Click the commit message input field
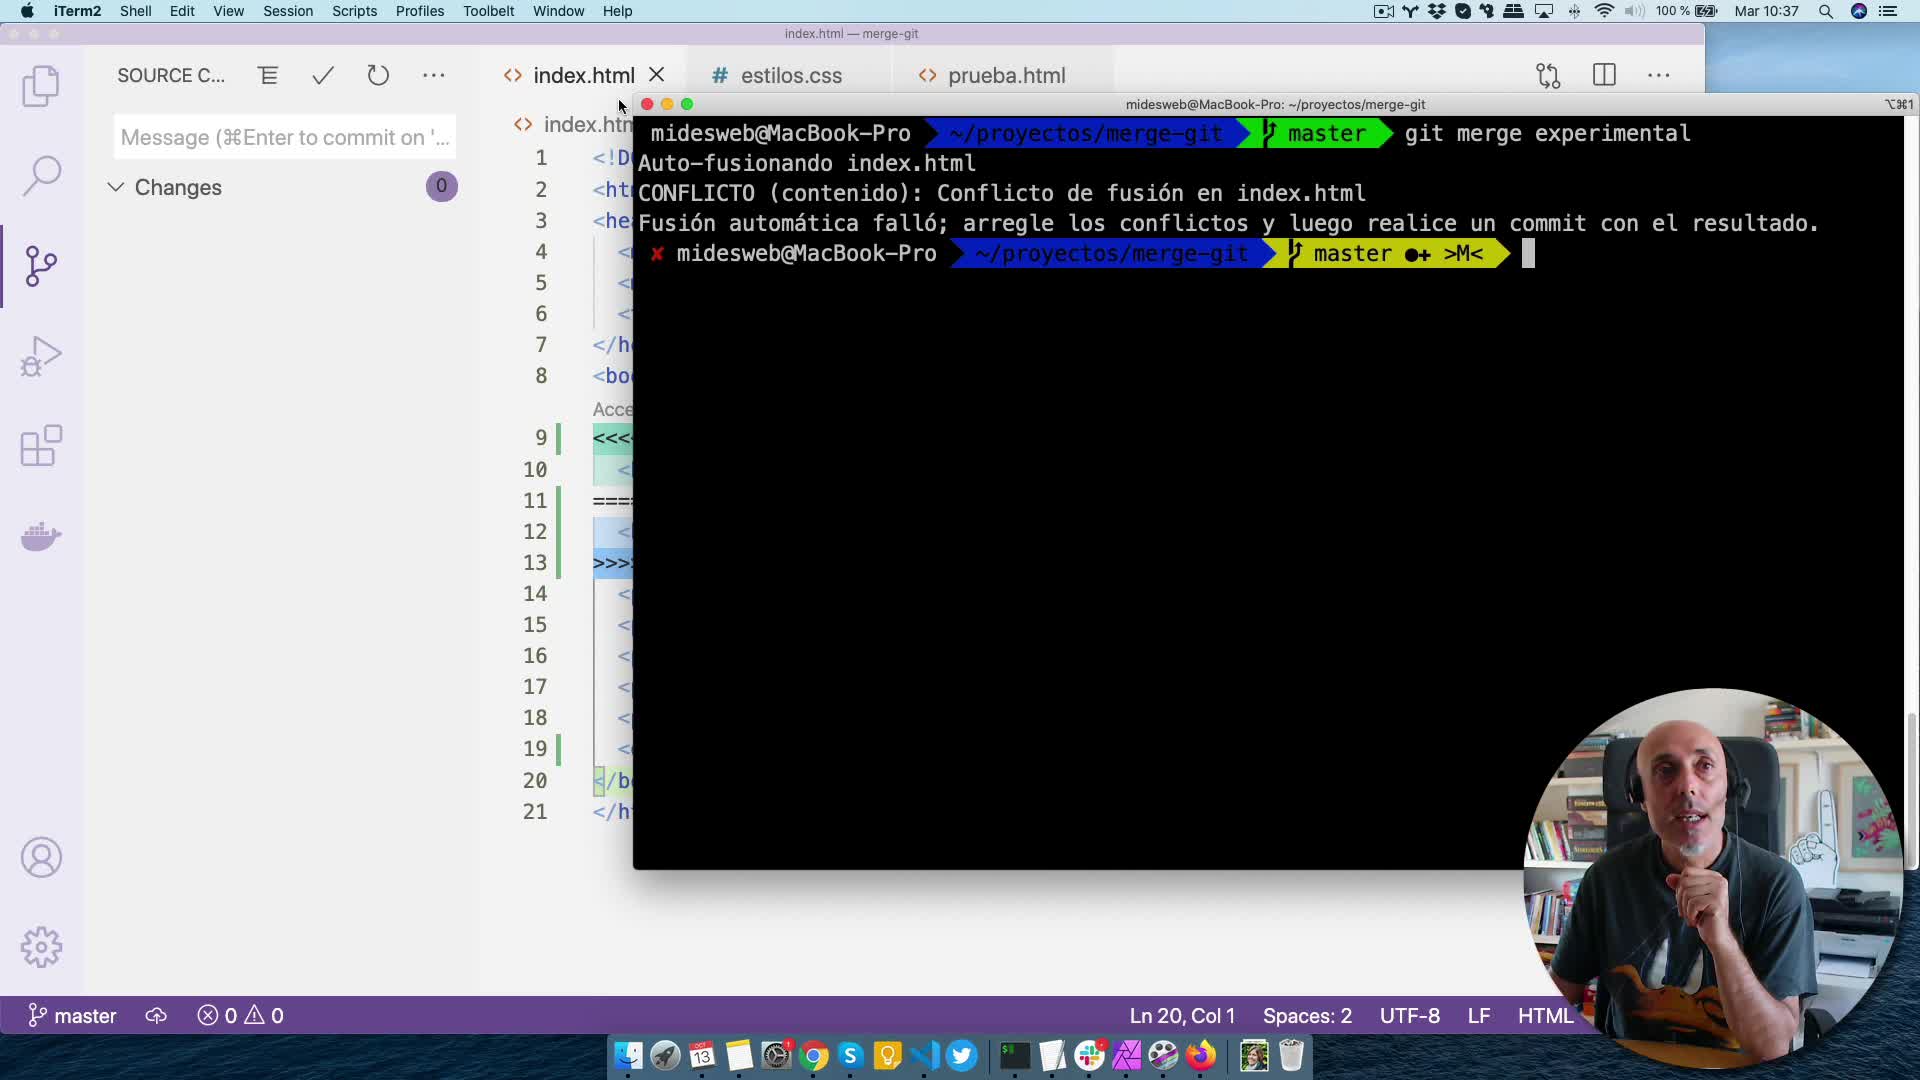 [284, 137]
